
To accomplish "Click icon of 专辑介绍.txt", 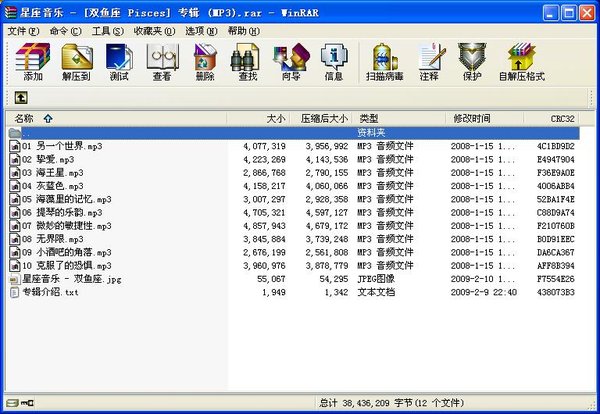I will pos(15,293).
